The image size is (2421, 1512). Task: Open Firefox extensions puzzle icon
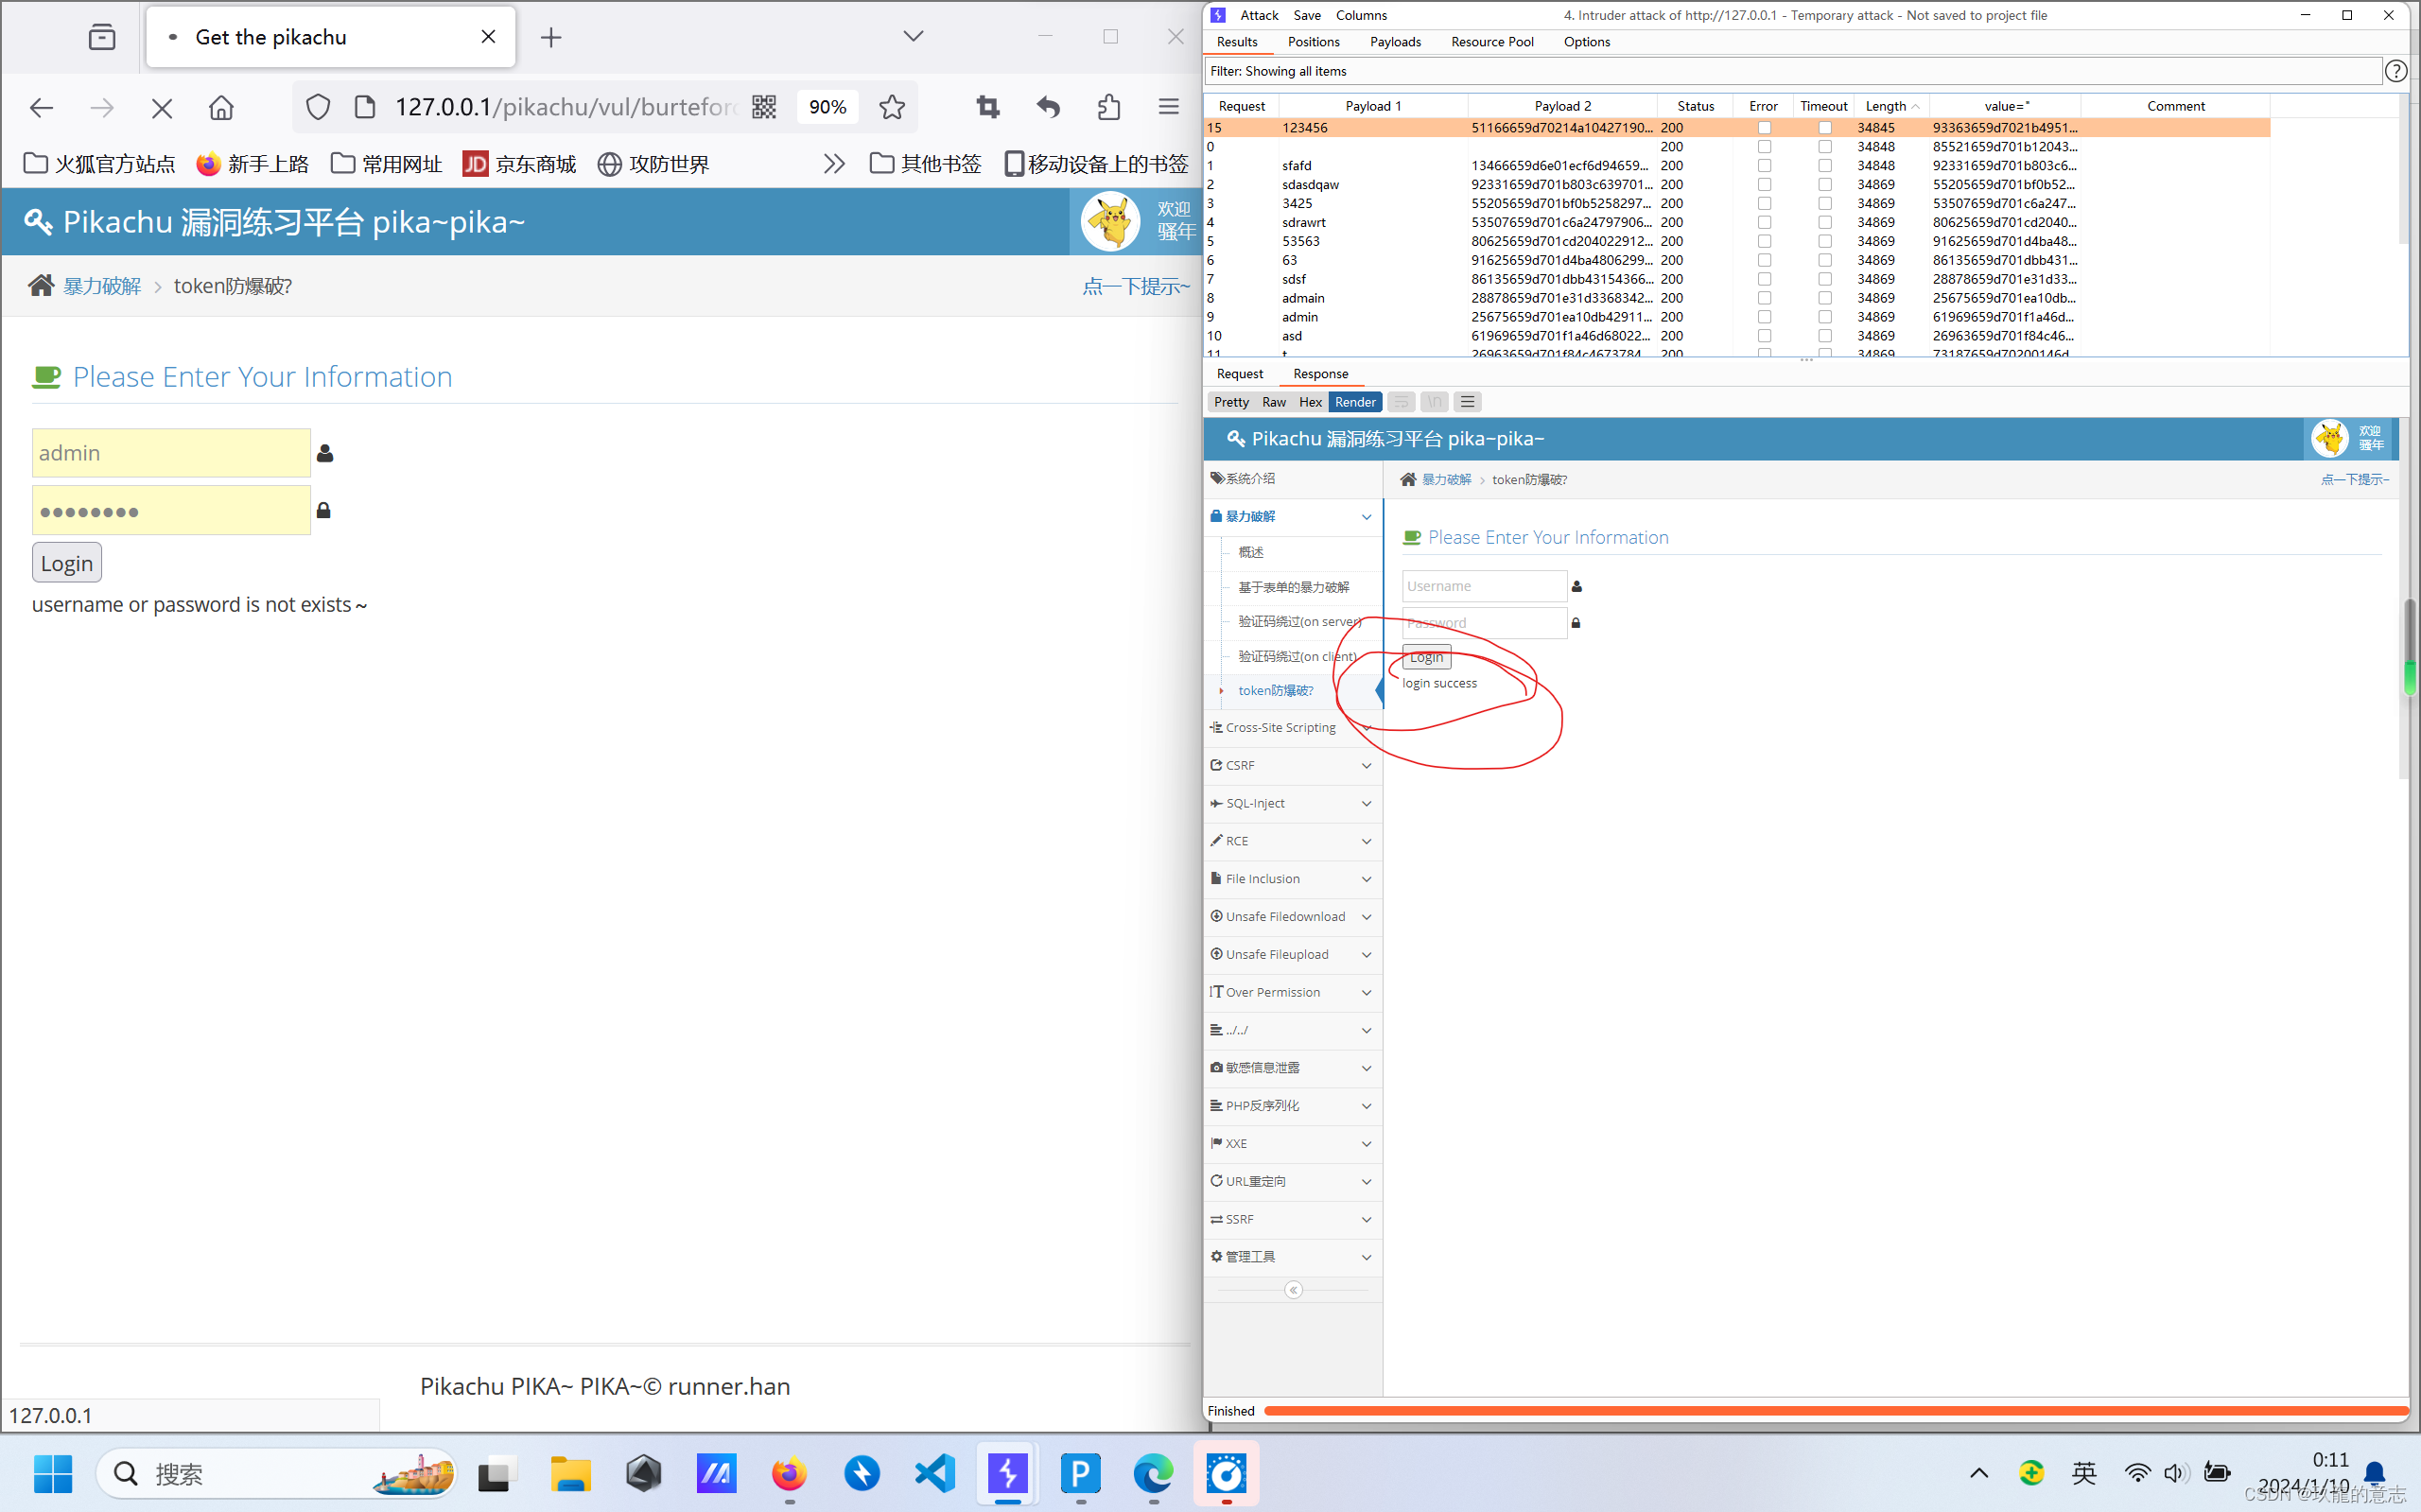(1108, 107)
